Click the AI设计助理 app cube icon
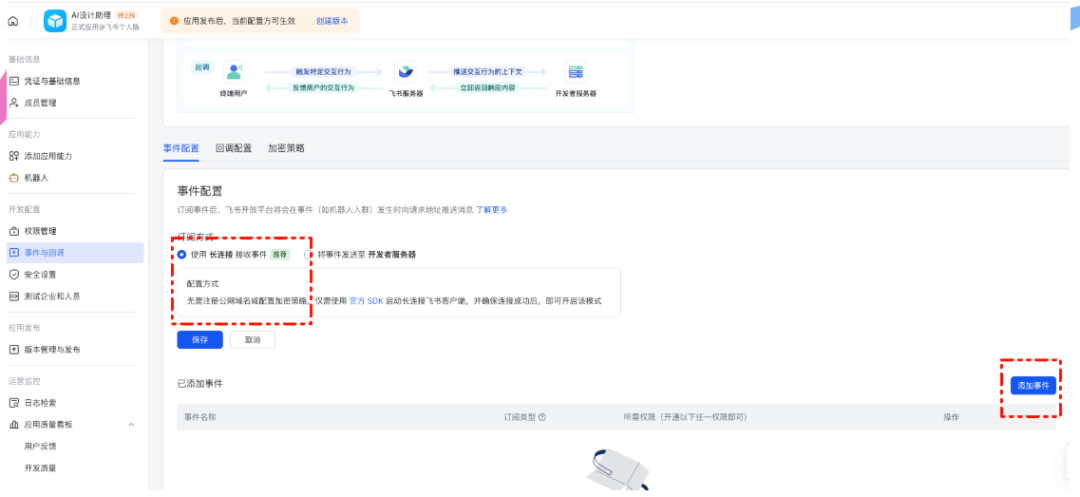Viewport: 1080px width, 497px height. [55, 21]
